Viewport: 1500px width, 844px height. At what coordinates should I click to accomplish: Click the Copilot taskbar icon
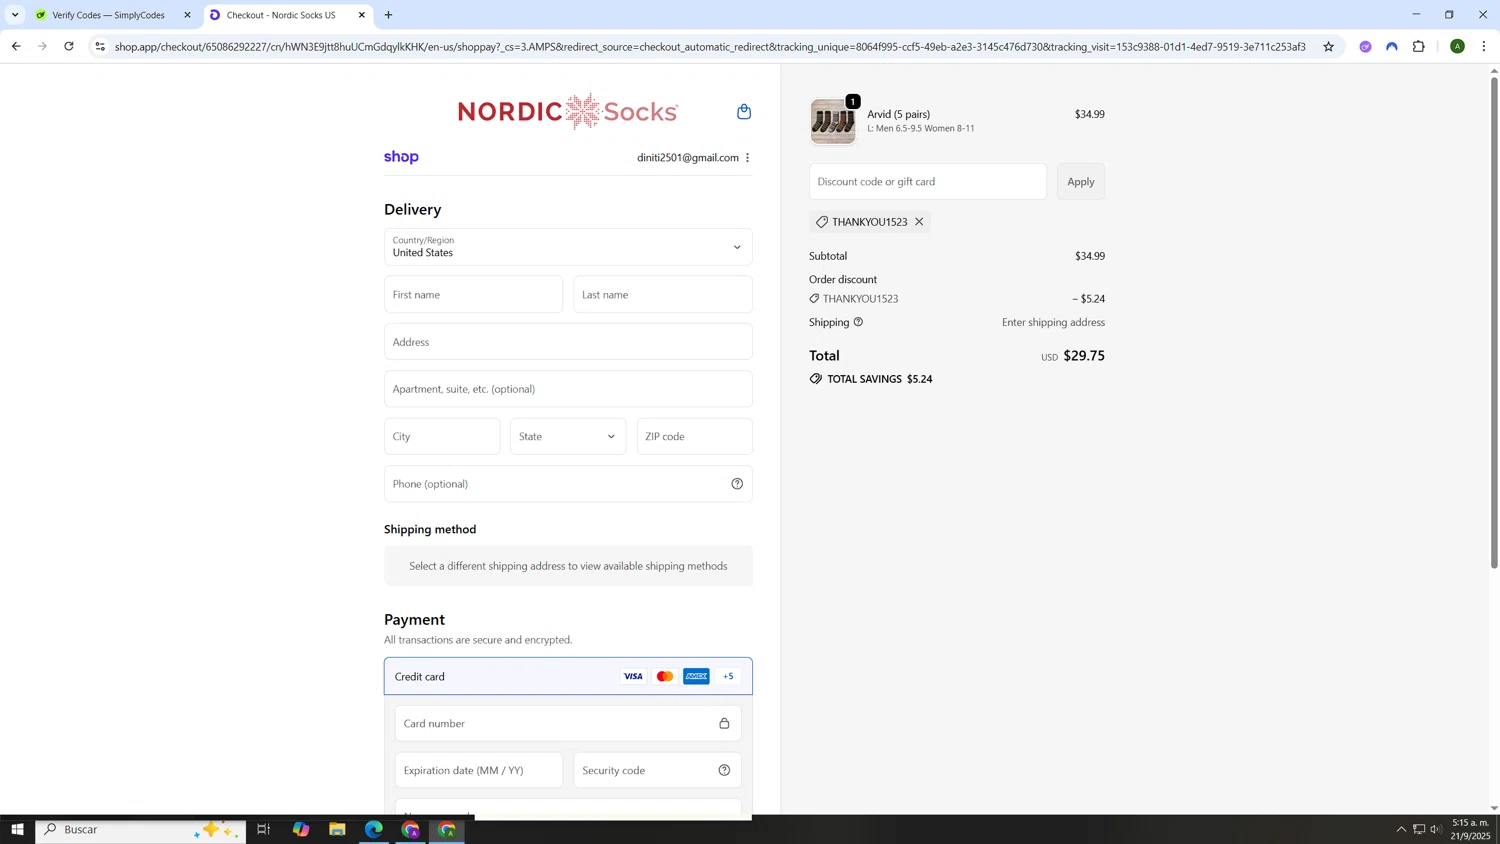coord(300,829)
